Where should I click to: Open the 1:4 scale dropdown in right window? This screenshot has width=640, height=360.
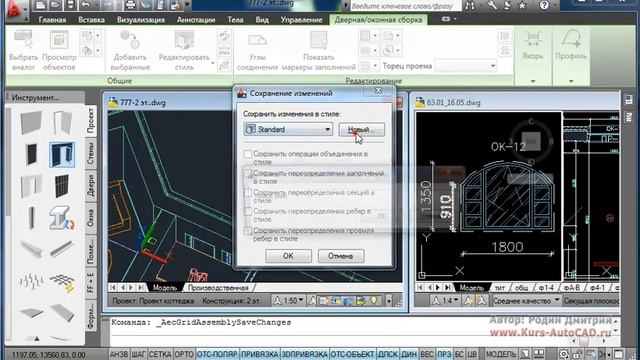446,301
